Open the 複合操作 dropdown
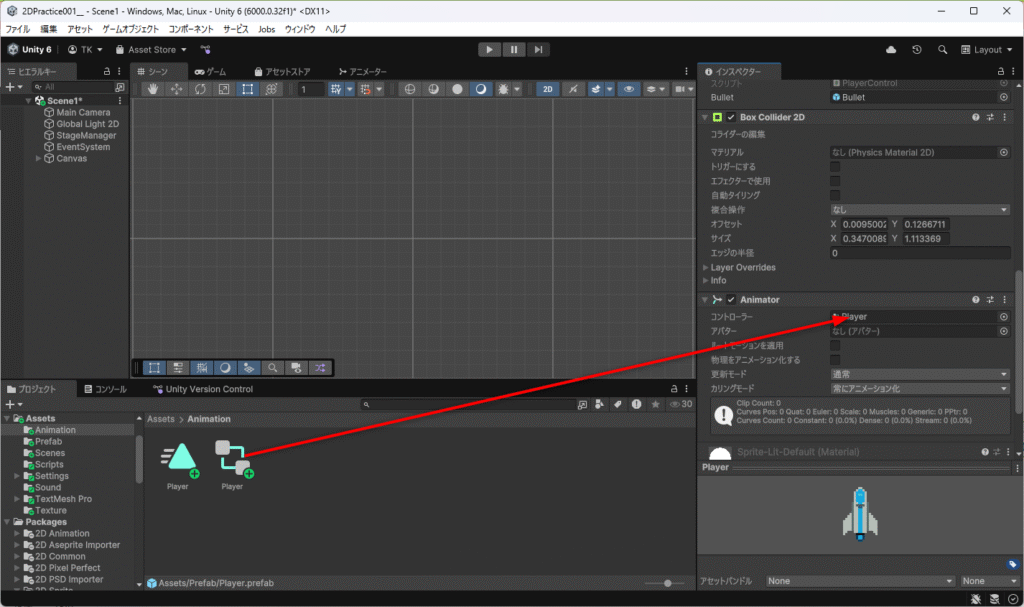 [919, 210]
